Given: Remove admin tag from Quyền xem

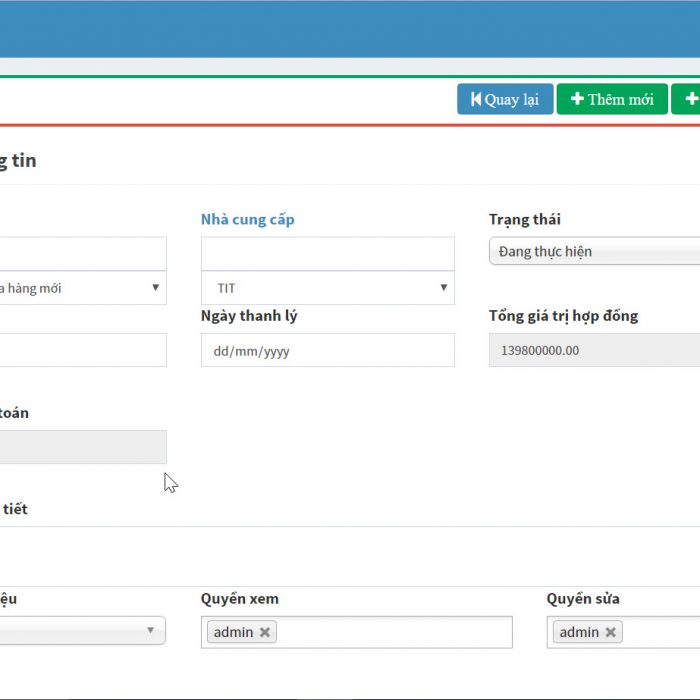Looking at the screenshot, I should point(265,632).
